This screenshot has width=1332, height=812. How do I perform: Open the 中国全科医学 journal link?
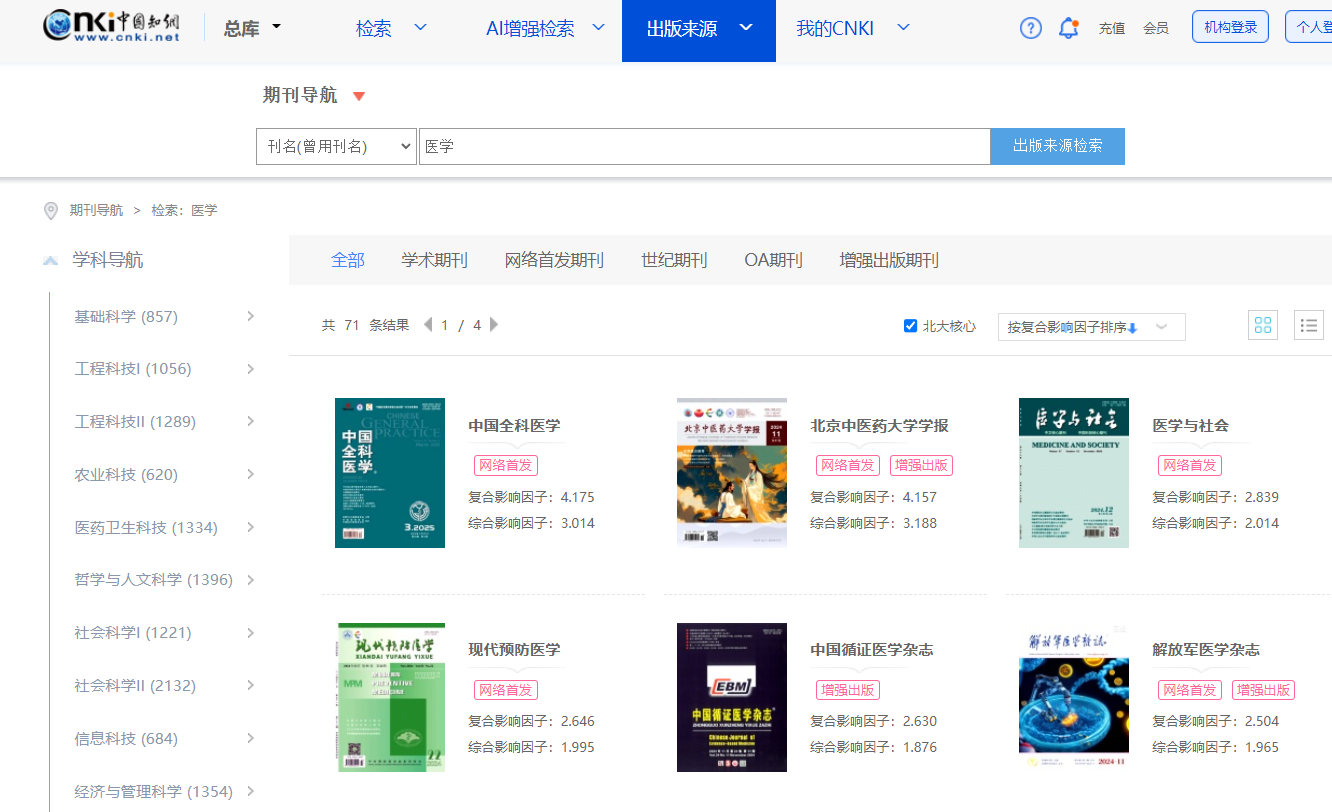coord(514,425)
